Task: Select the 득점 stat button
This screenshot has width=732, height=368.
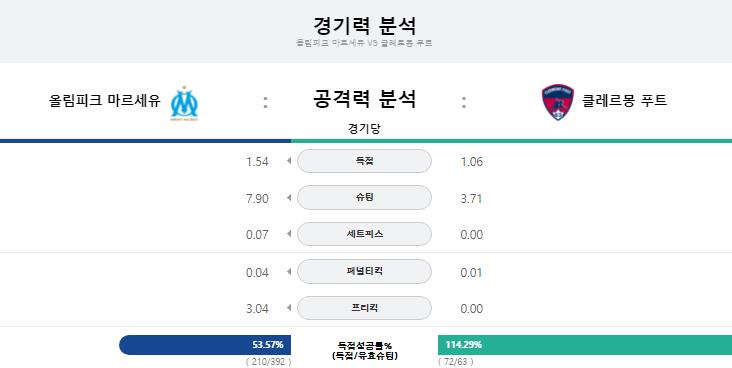Action: (364, 161)
